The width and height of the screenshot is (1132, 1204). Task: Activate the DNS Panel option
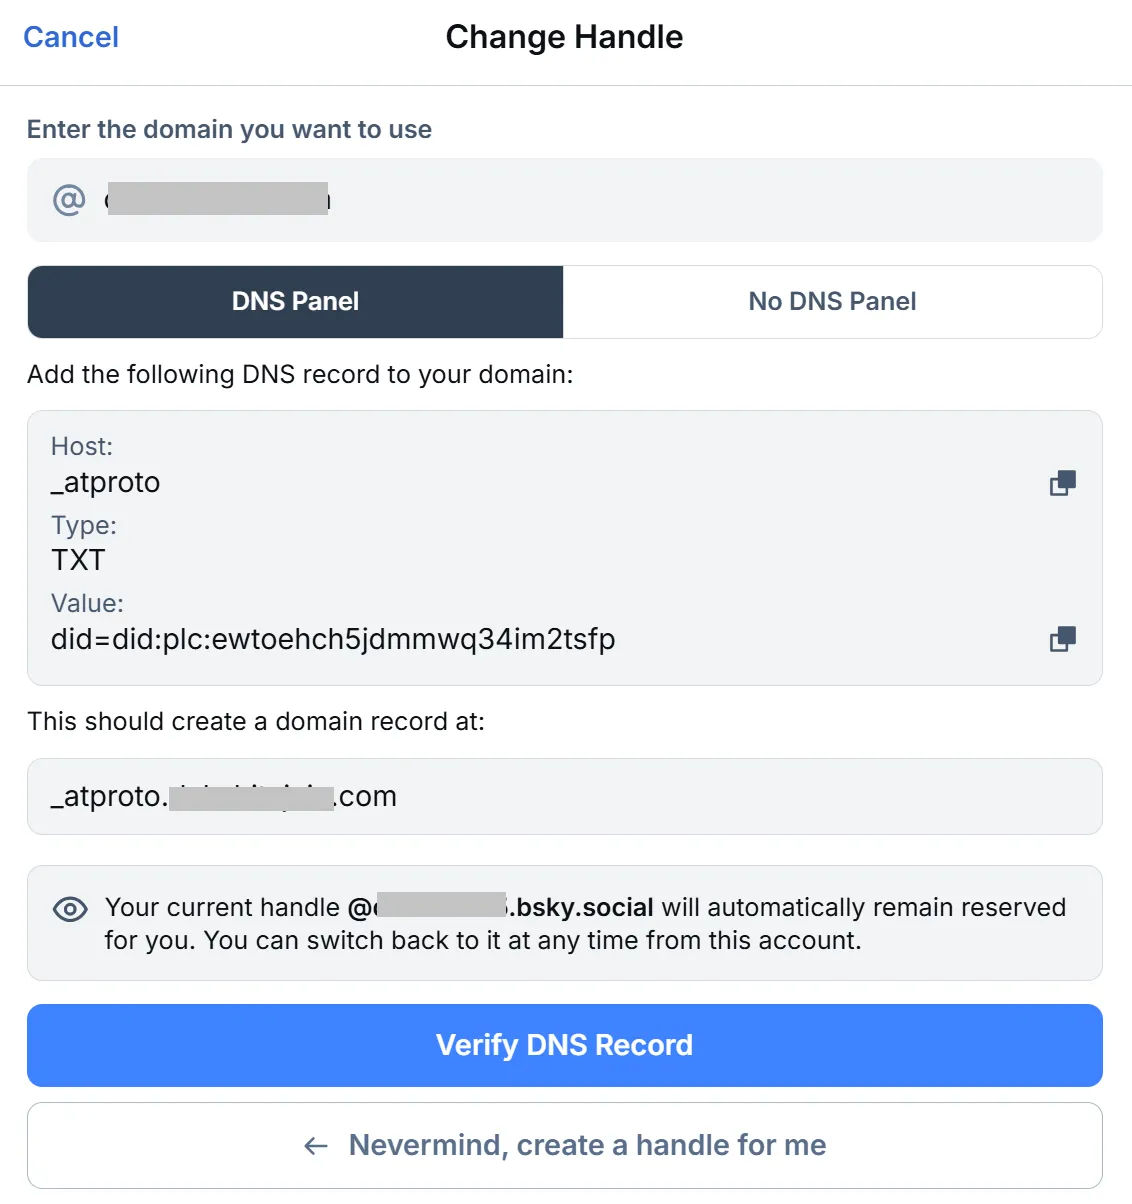pos(295,301)
